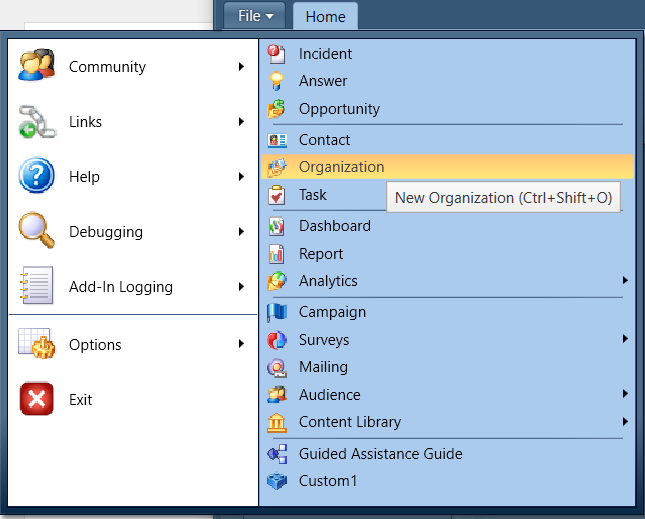Click the blue Help question mark icon
Screen dimensions: 645x519
(37, 176)
